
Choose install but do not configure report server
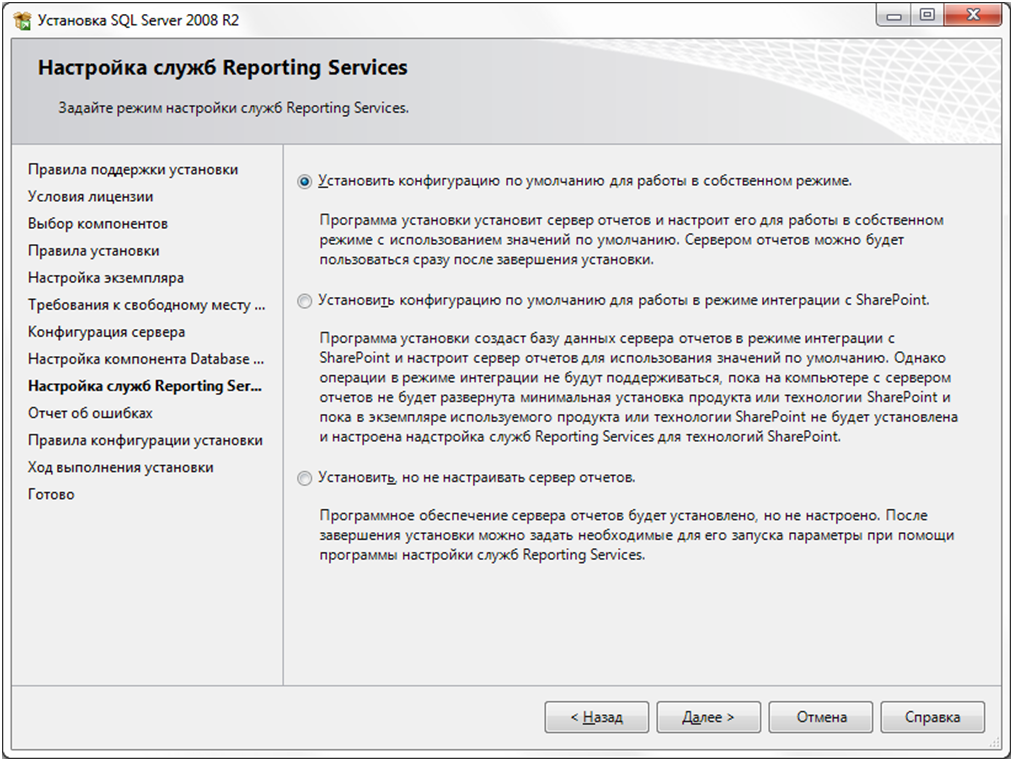click(304, 479)
